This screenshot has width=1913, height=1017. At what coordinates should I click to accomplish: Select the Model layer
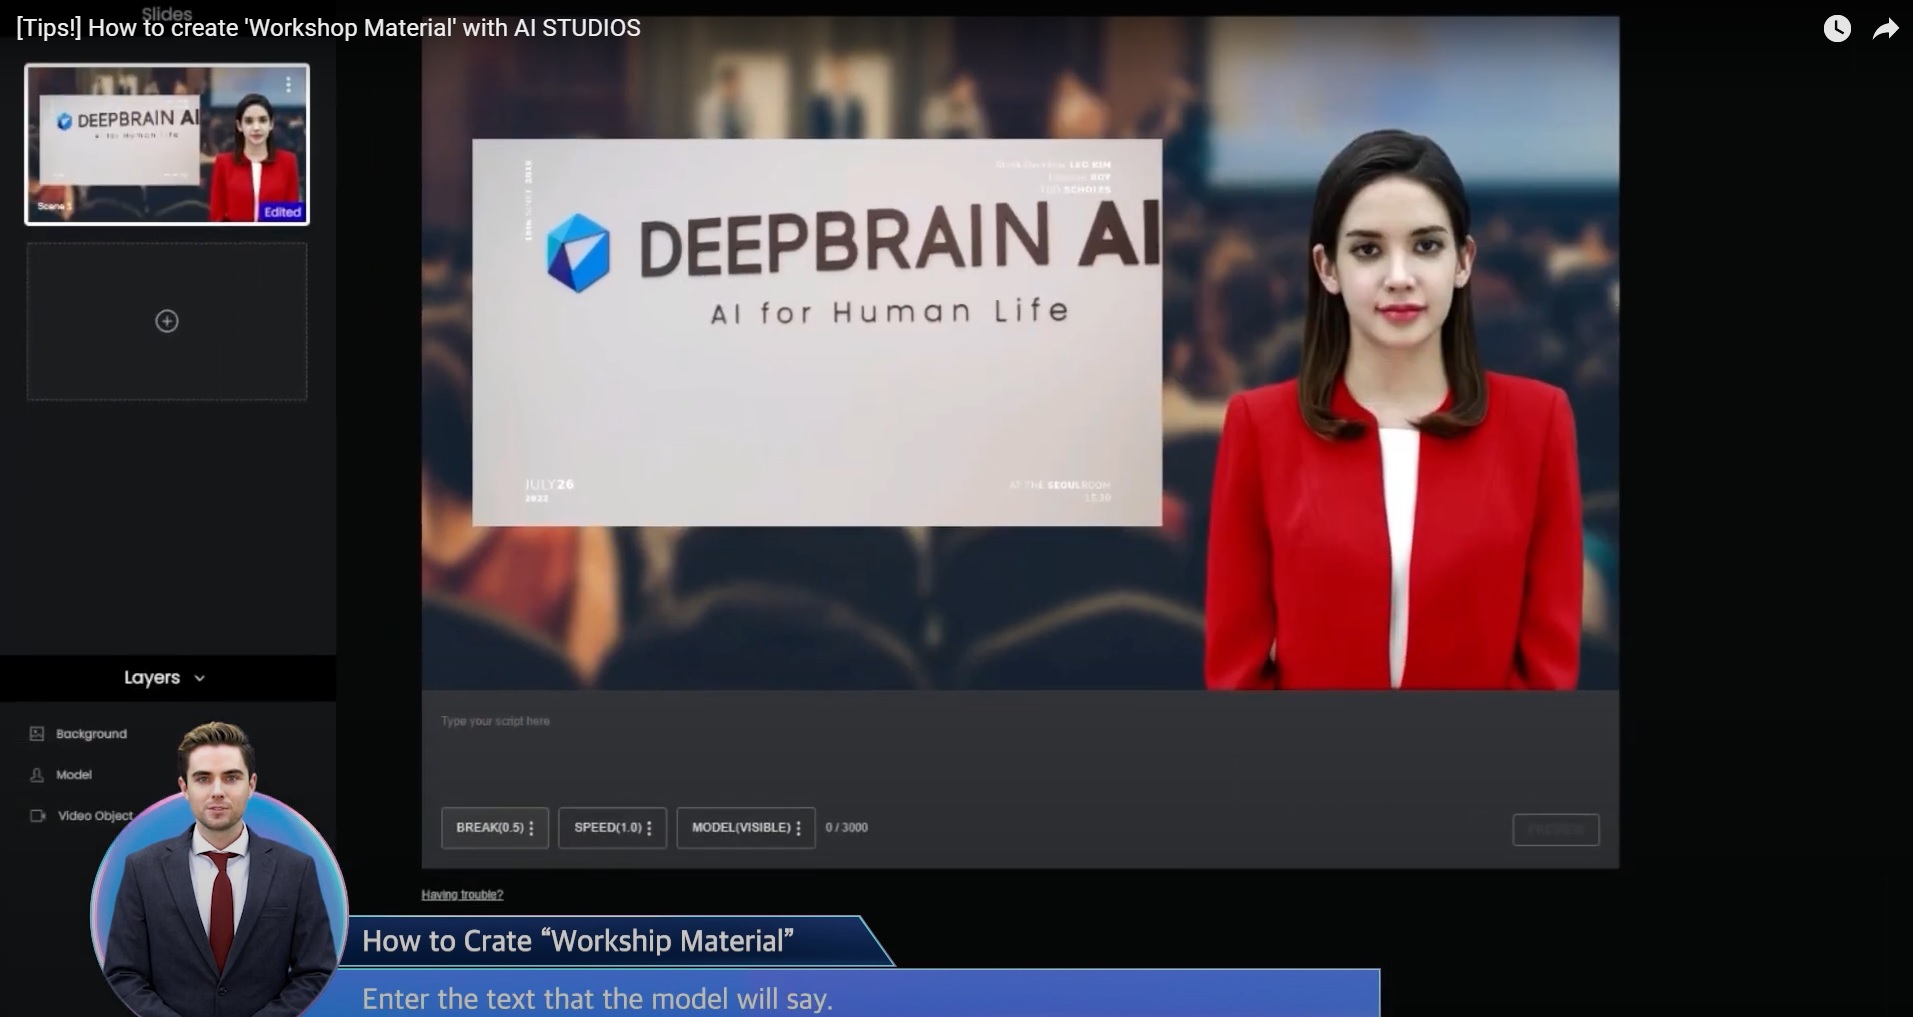[x=74, y=775]
